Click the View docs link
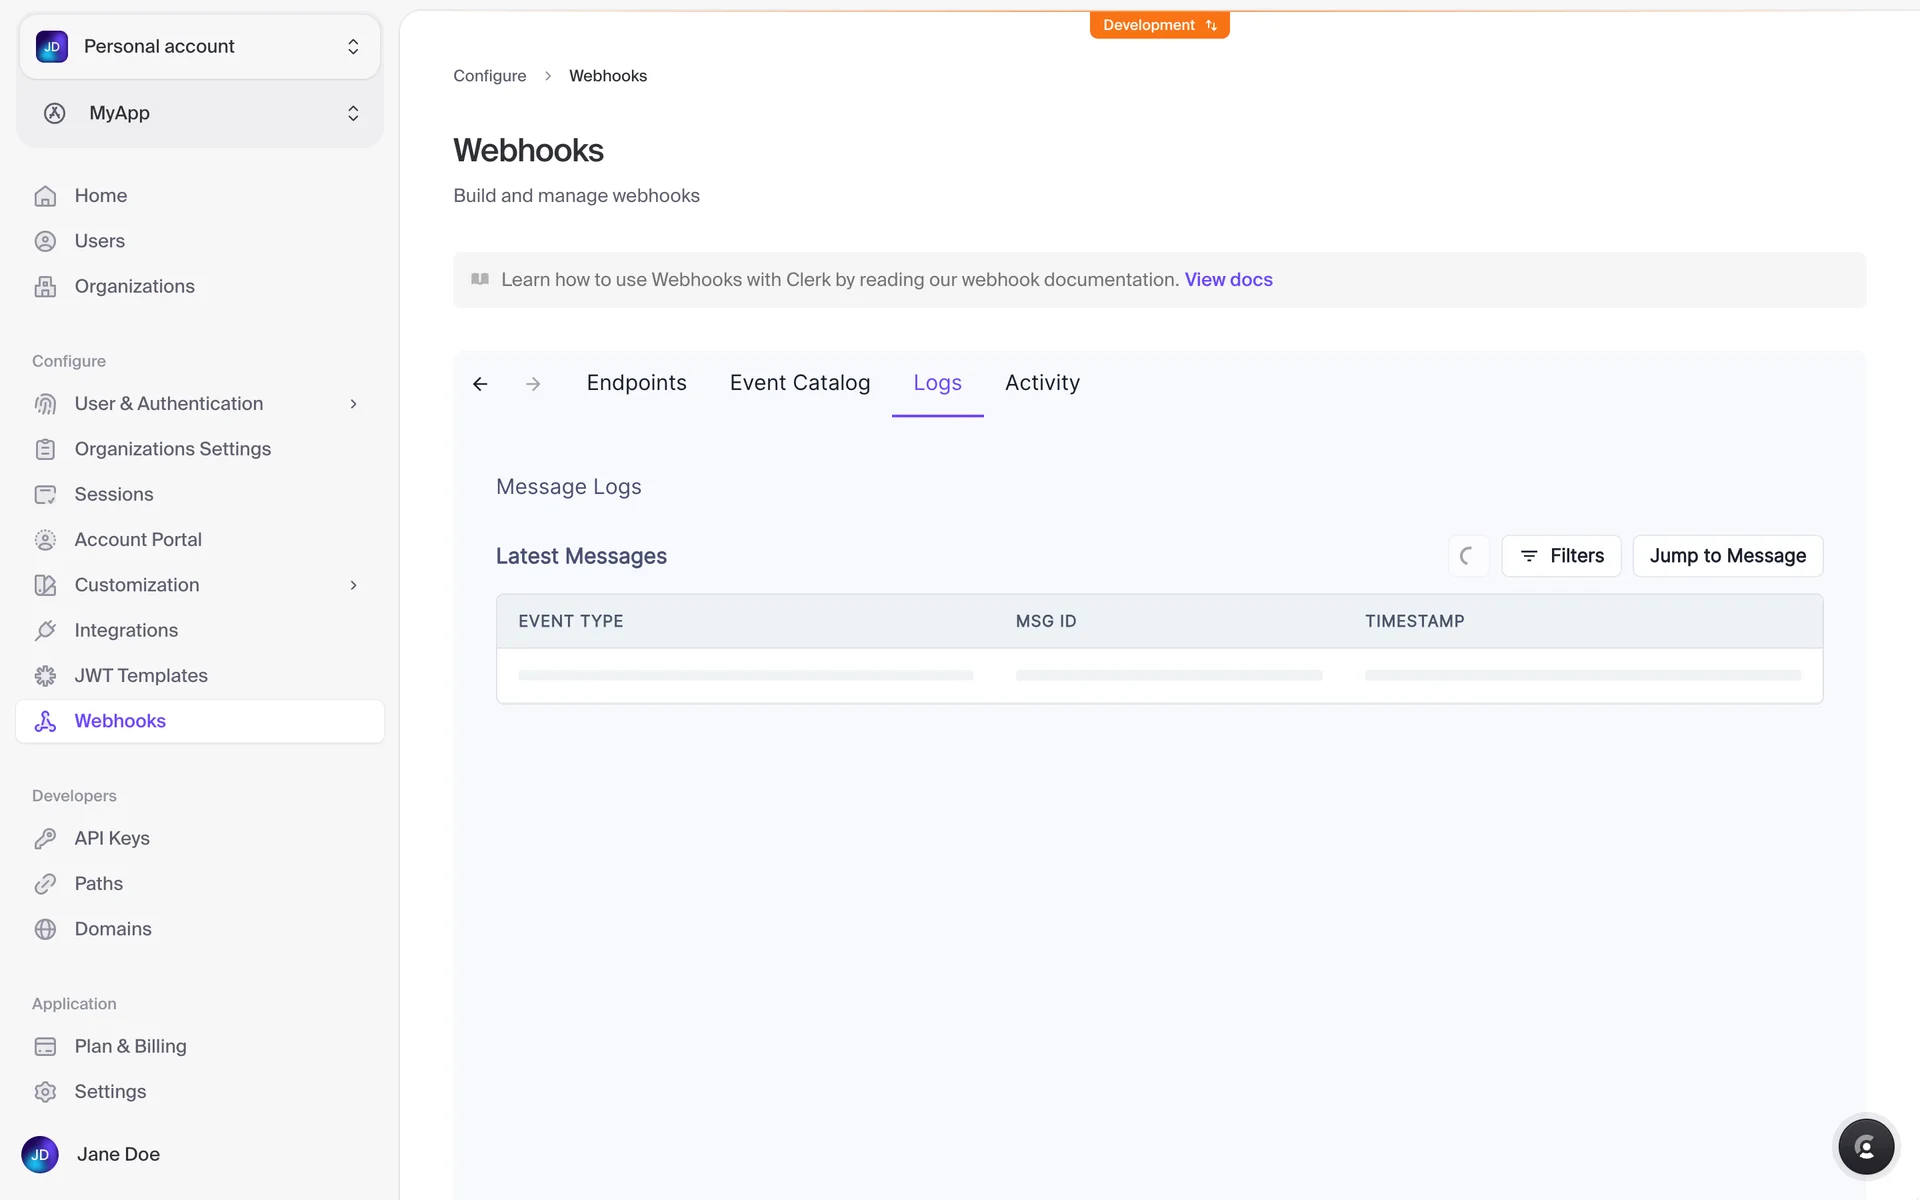Viewport: 1920px width, 1200px height. (x=1228, y=280)
